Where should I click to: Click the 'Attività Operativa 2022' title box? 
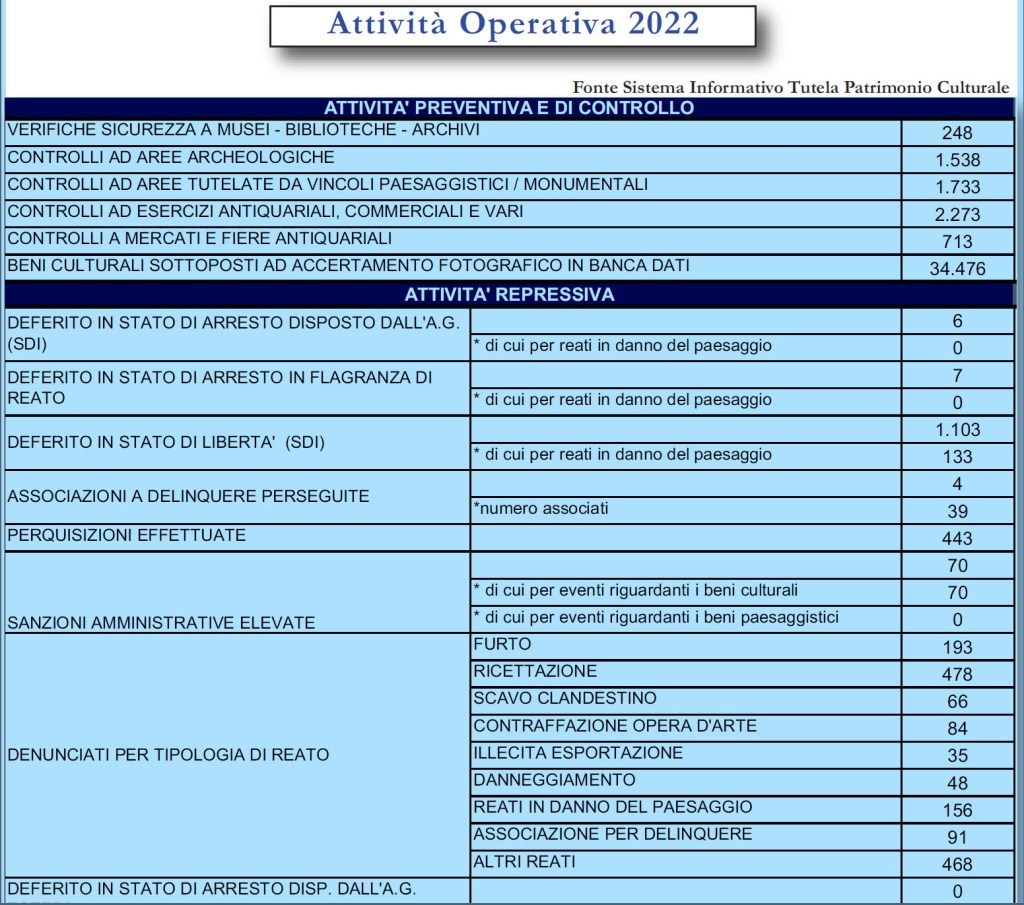pos(512,25)
